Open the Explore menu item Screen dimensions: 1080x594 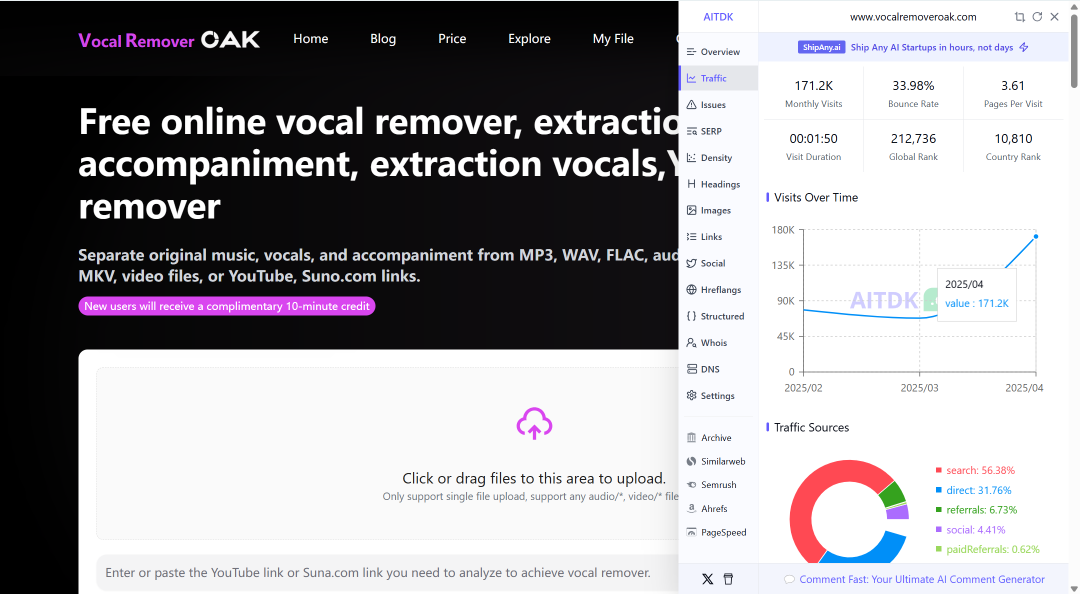click(x=529, y=39)
